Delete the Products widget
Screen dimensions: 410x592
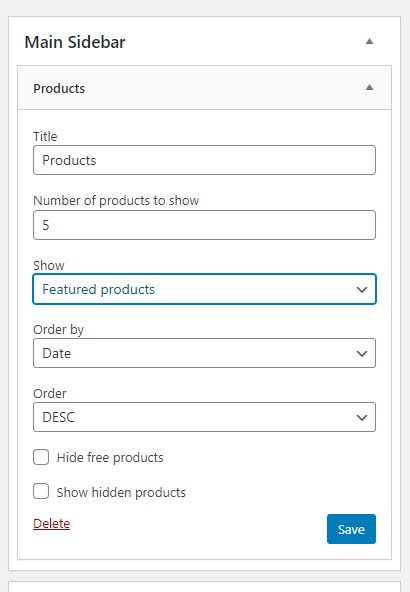52,524
